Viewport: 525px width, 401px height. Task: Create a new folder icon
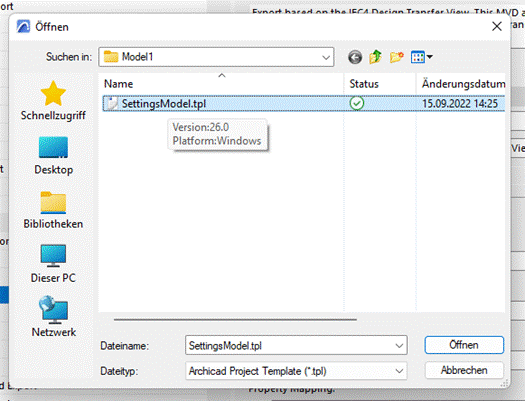[x=396, y=57]
